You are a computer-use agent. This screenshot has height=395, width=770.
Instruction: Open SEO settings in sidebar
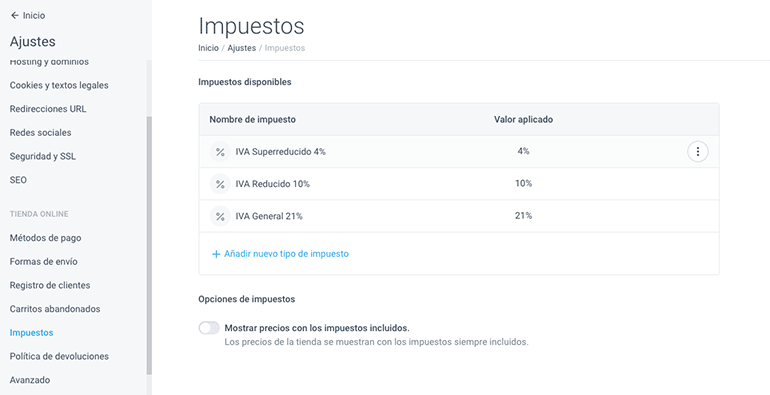(18, 180)
